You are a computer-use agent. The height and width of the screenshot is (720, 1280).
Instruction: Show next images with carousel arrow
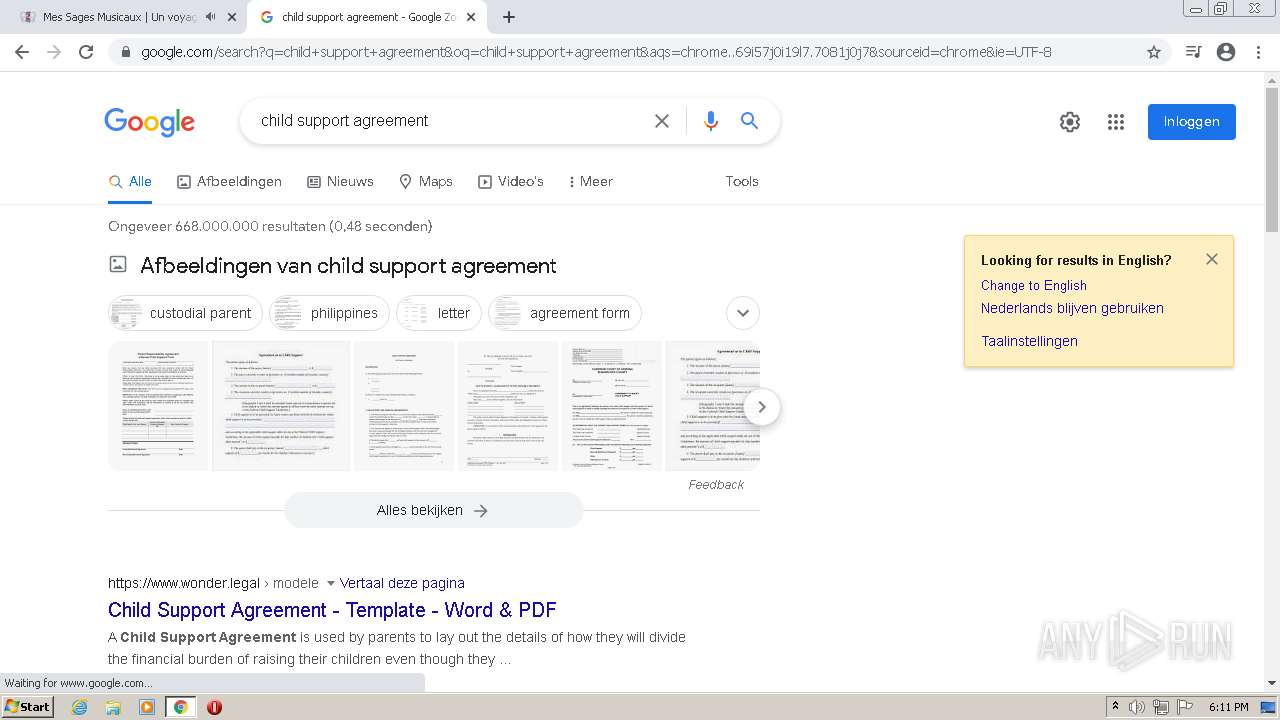pyautogui.click(x=762, y=407)
